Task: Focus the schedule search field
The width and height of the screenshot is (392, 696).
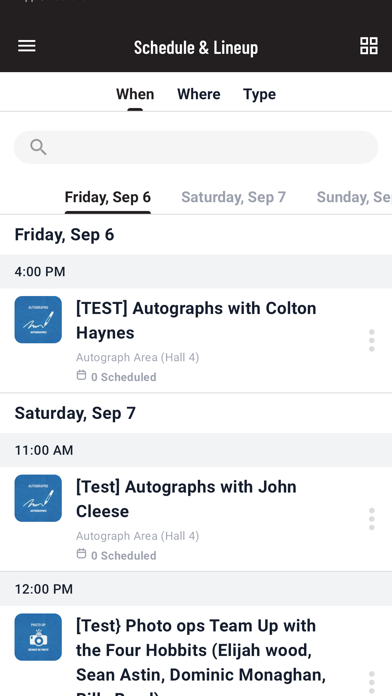Action: click(x=196, y=147)
